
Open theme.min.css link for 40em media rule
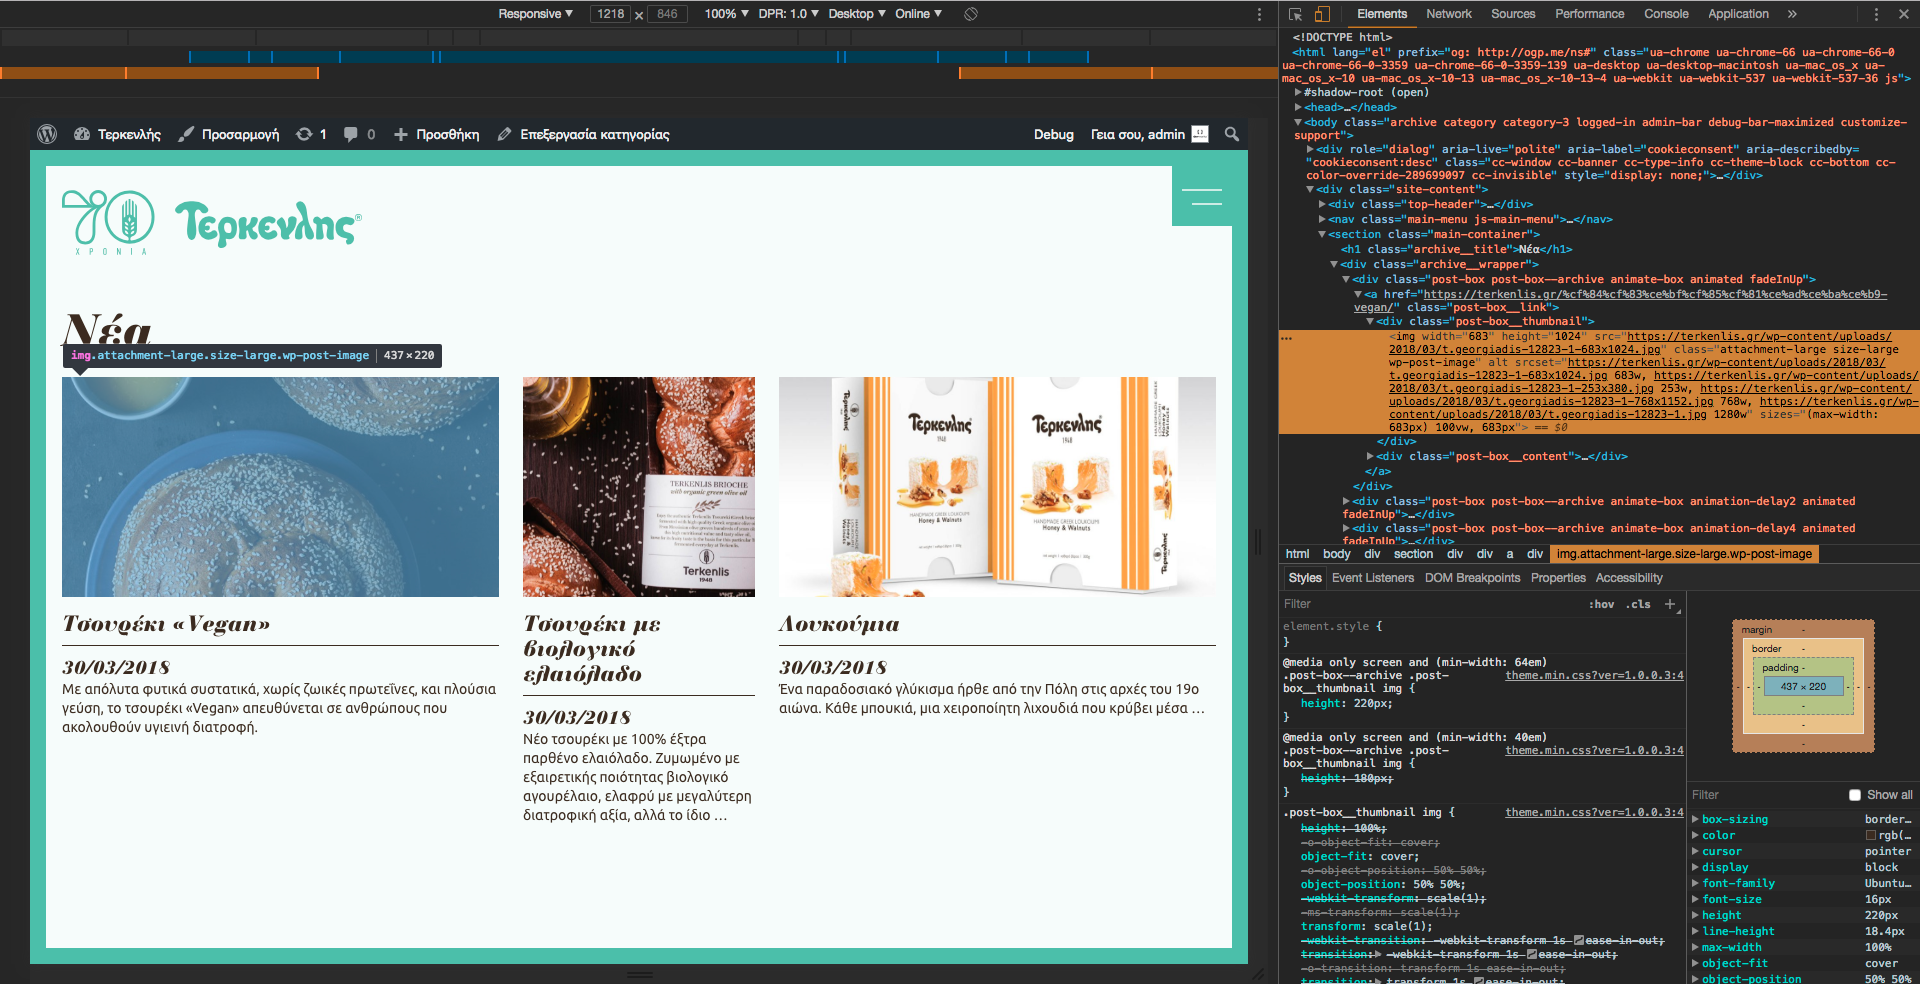pyautogui.click(x=1594, y=750)
